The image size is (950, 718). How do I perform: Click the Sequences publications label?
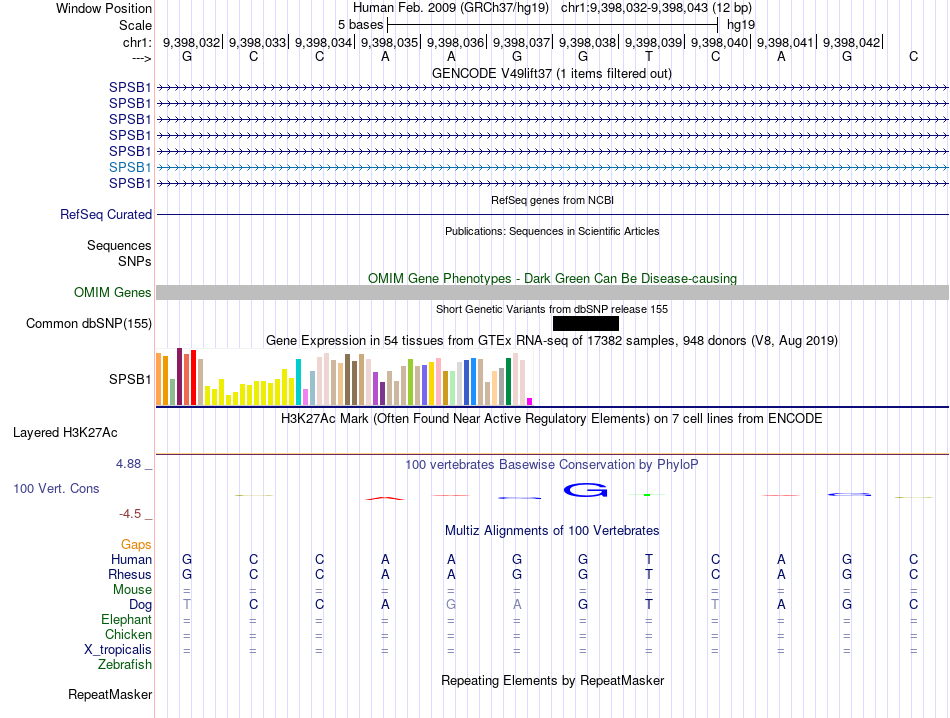(x=119, y=245)
